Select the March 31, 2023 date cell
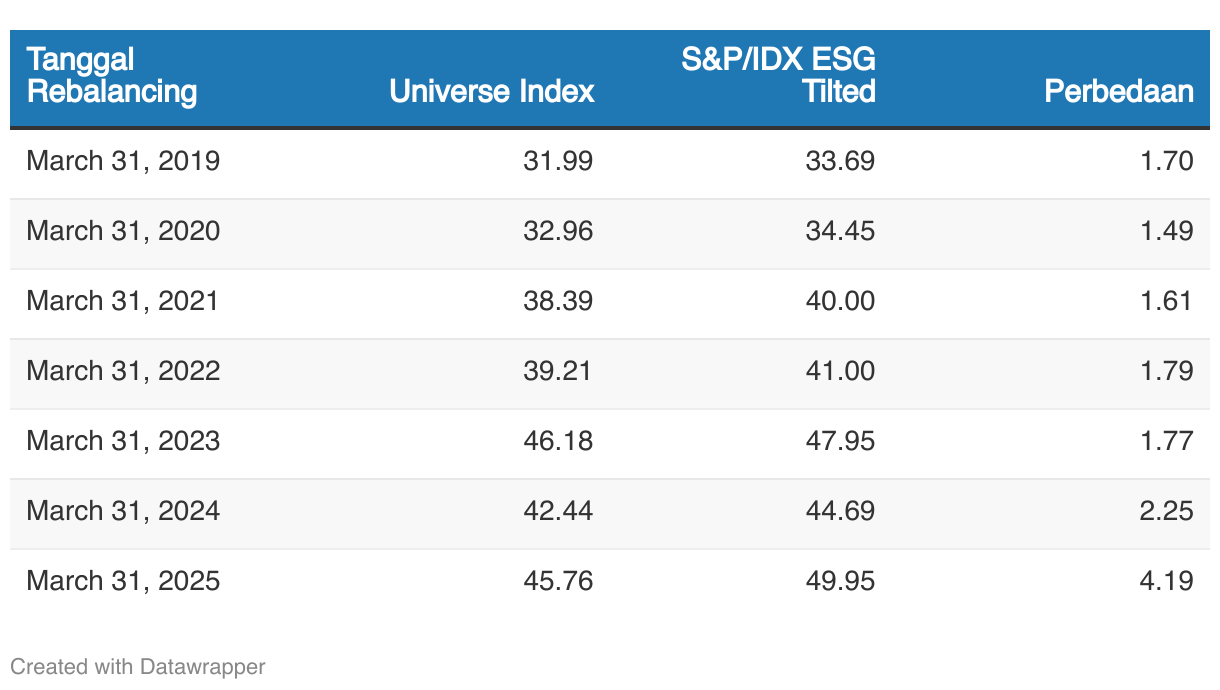Screen dimensions: 1220x690 coord(123,441)
